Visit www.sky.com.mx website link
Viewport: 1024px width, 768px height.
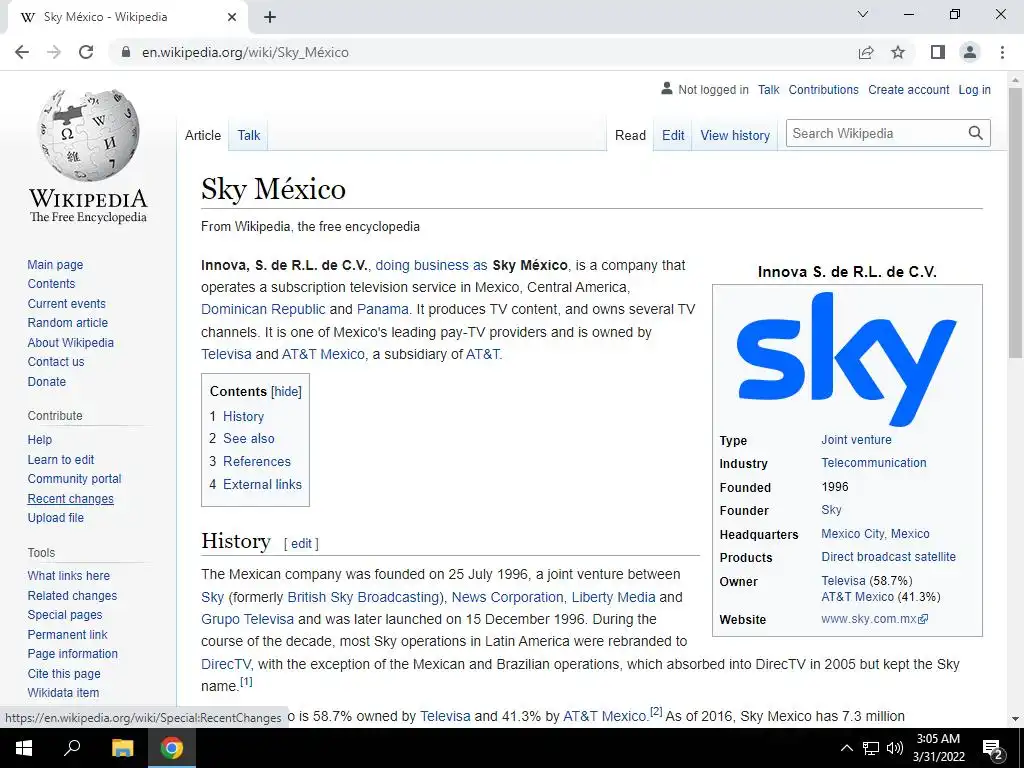pos(874,618)
